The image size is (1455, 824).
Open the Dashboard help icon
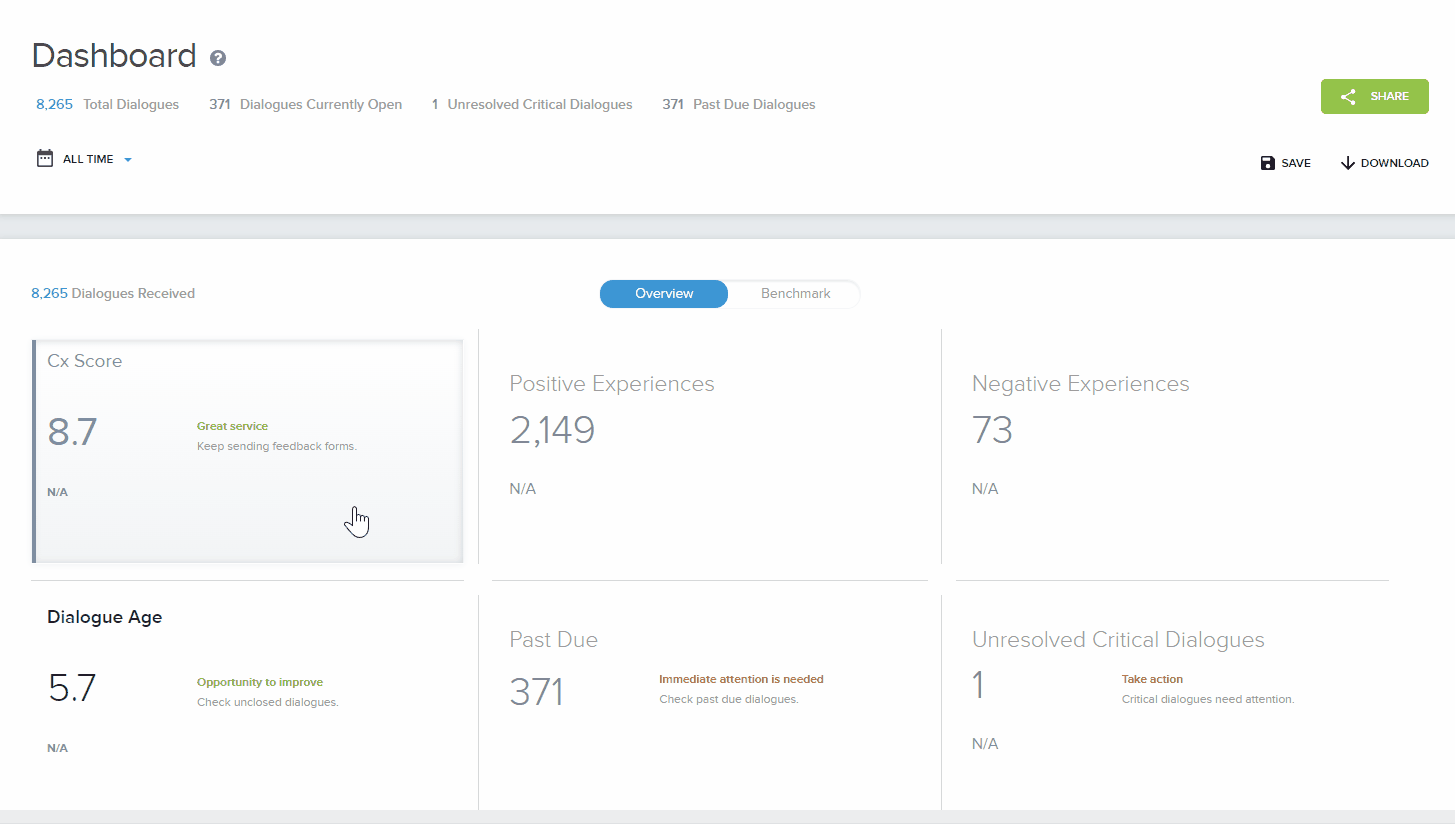tap(217, 58)
